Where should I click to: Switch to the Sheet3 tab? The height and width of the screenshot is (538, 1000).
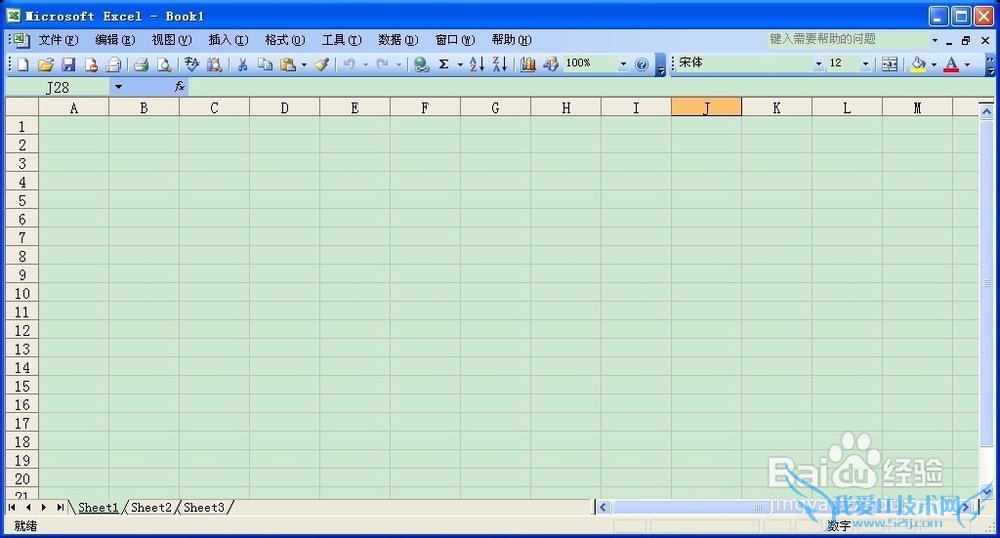point(204,507)
